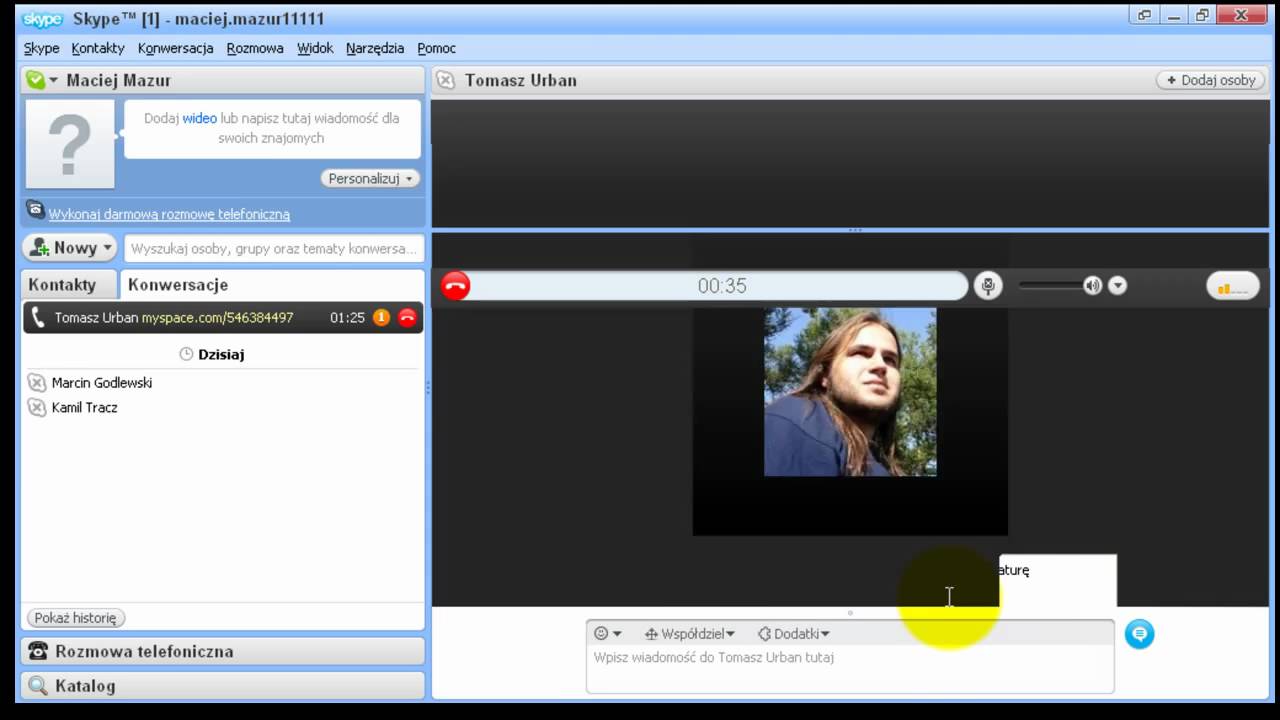Click the message input for Tomasz Urban
Viewport: 1280px width, 720px height.
click(850, 668)
